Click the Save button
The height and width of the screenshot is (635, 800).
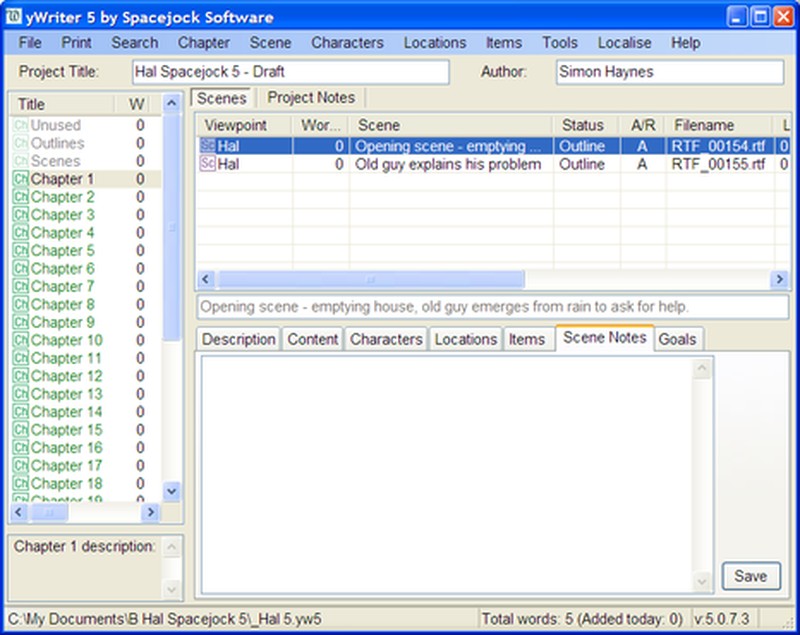pos(751,576)
